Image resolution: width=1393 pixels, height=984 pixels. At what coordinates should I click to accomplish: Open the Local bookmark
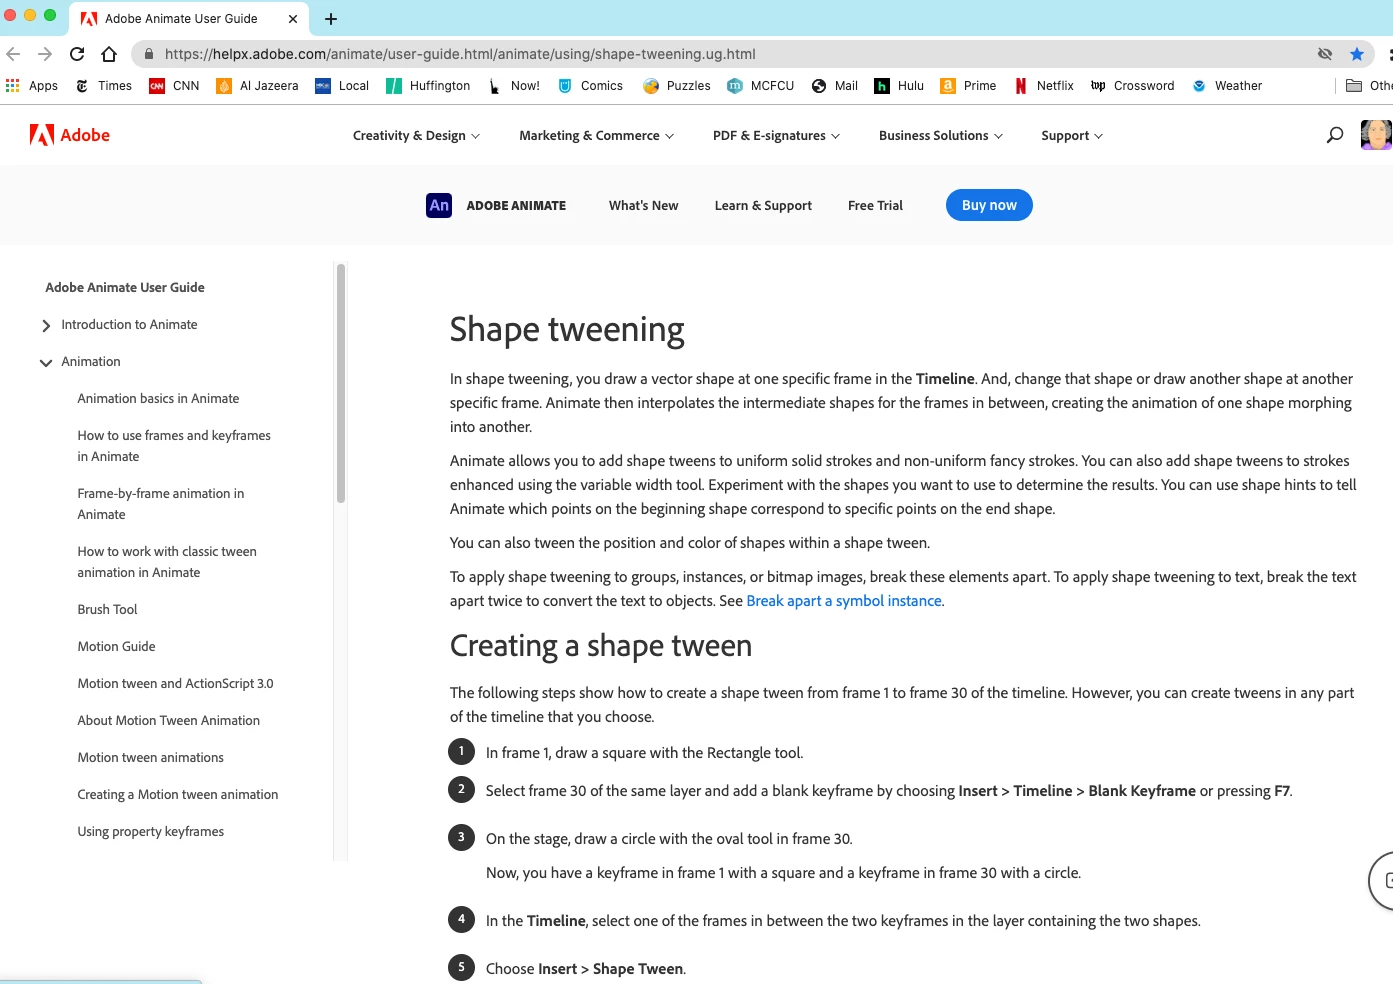(342, 86)
